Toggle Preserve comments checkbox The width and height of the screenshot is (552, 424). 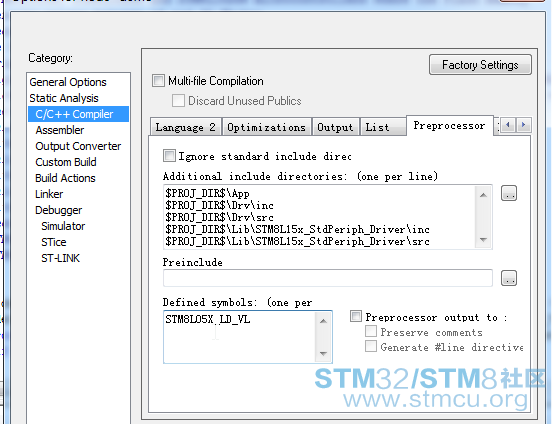click(371, 331)
